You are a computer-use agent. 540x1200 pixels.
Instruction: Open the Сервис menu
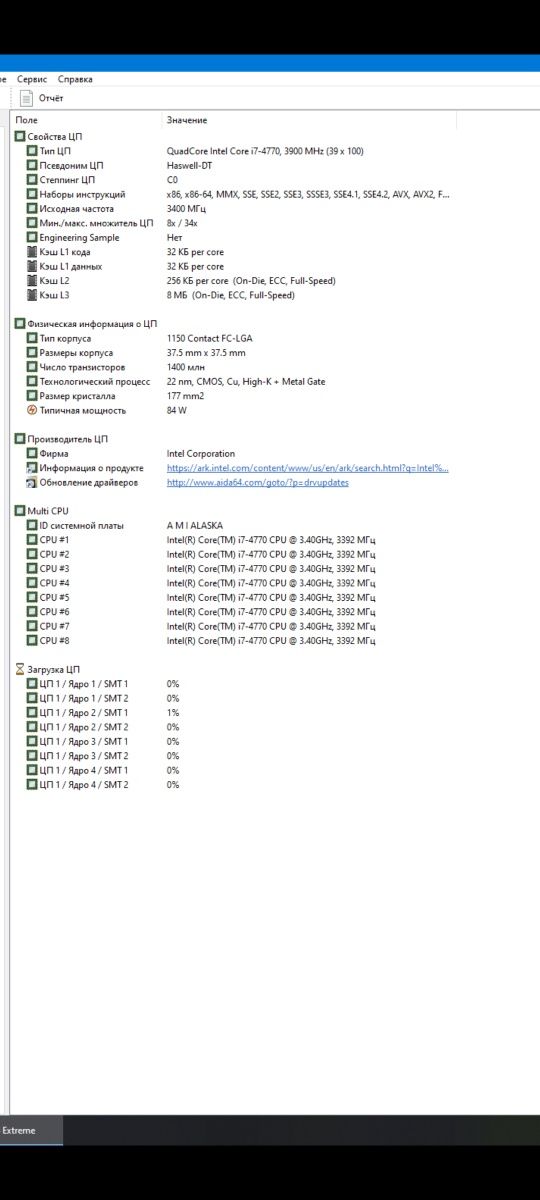click(32, 79)
